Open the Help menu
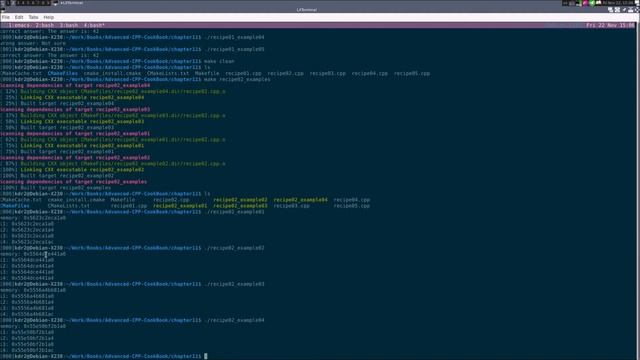The height and width of the screenshot is (360, 640). point(49,17)
